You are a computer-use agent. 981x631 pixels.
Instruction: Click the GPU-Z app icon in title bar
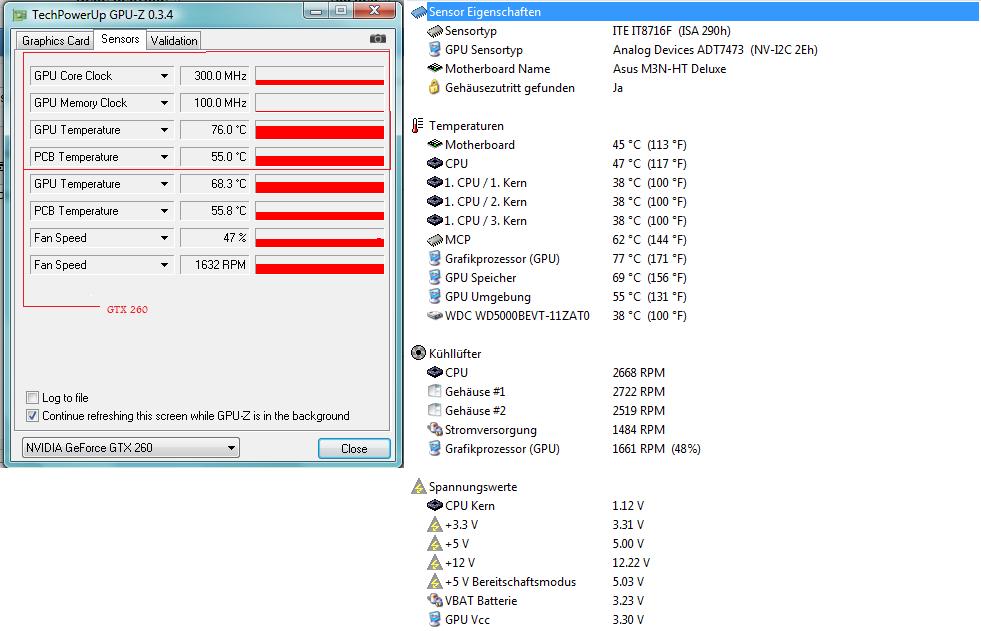(x=20, y=14)
